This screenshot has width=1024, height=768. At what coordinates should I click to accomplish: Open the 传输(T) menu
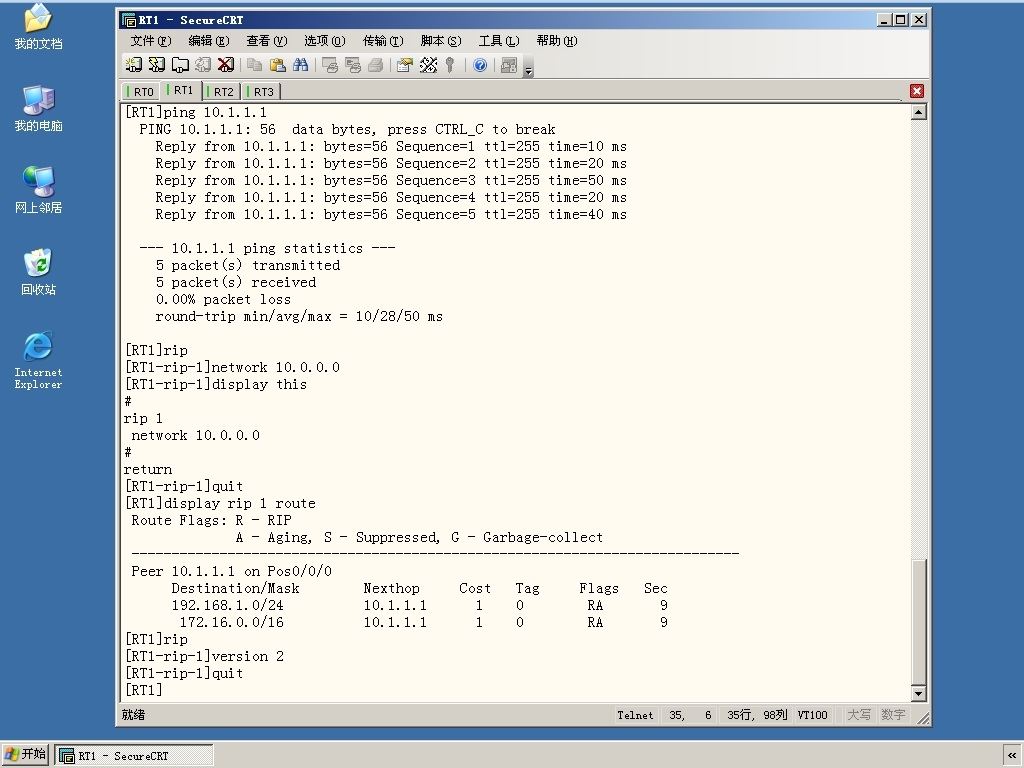tap(383, 40)
